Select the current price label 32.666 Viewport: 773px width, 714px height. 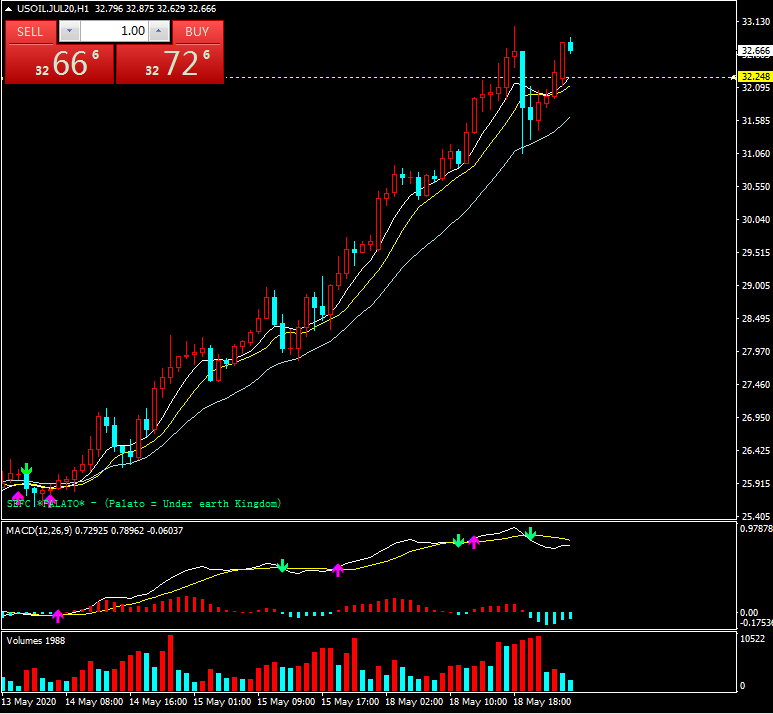click(x=753, y=51)
